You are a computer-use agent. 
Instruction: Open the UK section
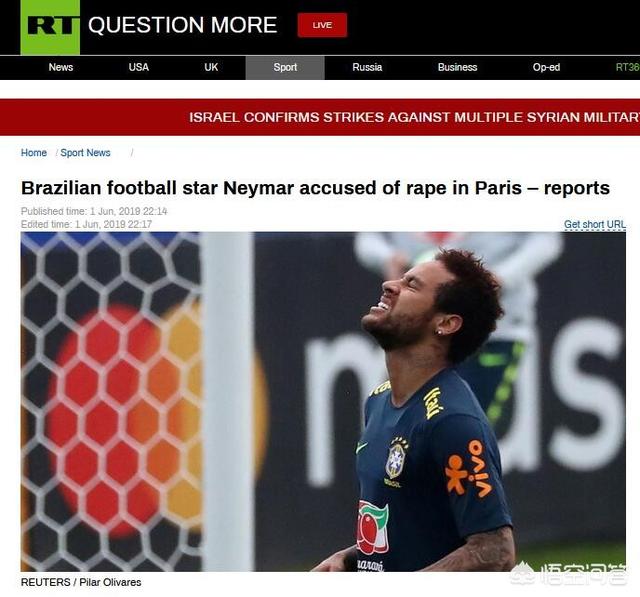211,67
